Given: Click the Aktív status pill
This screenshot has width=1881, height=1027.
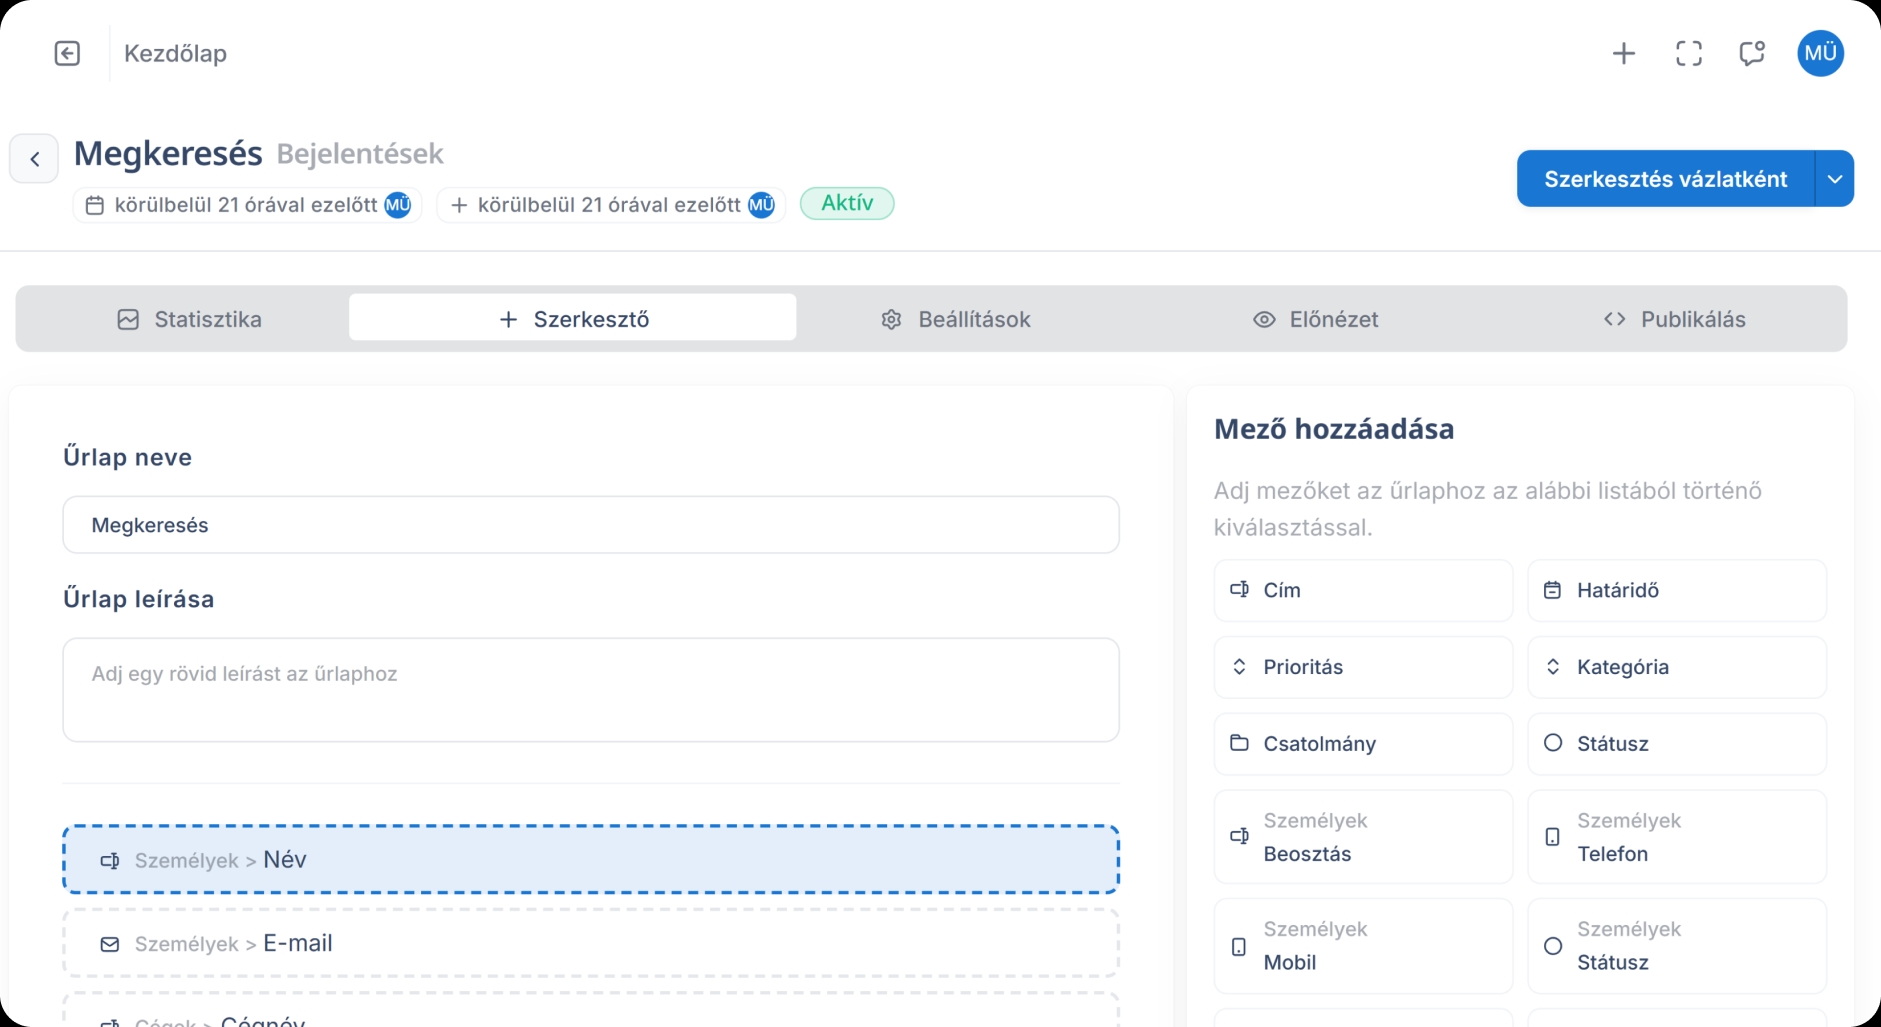Looking at the screenshot, I should [847, 203].
